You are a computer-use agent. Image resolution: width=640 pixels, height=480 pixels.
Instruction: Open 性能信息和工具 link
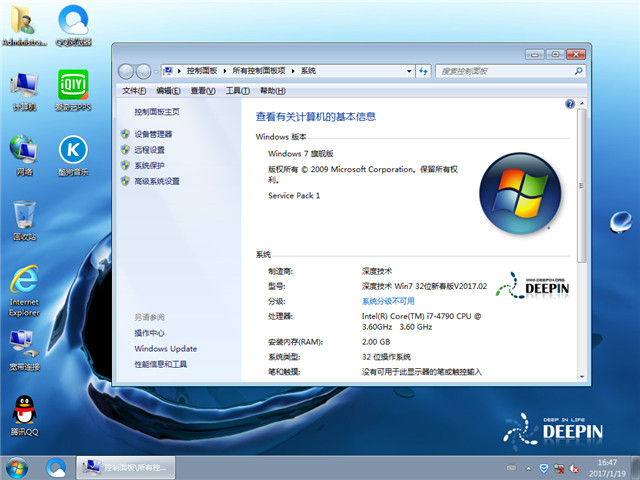pyautogui.click(x=161, y=364)
